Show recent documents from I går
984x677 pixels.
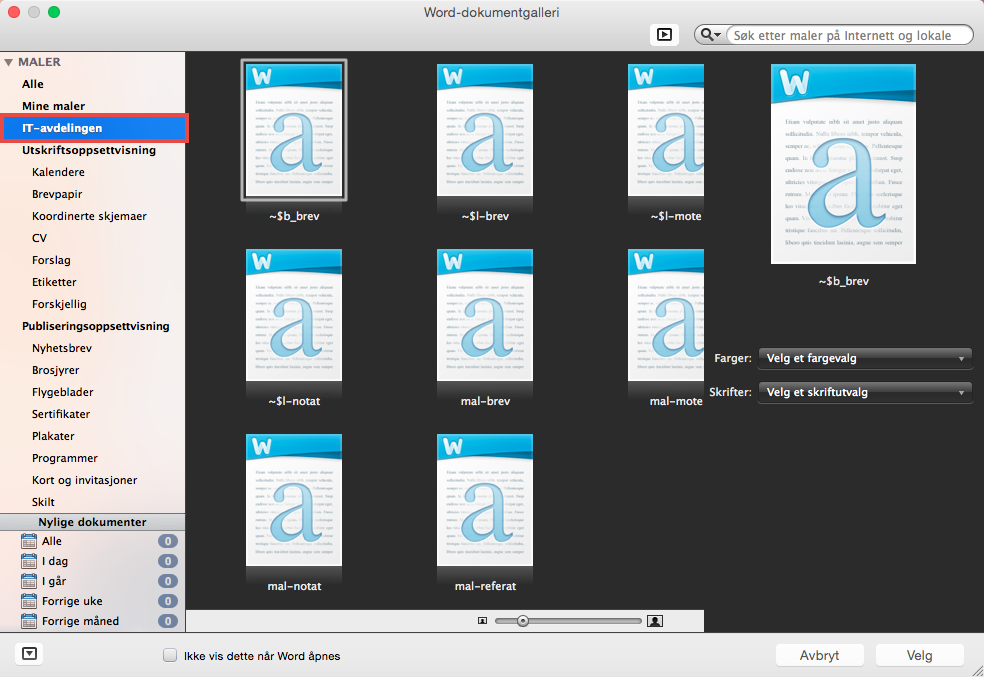pos(54,581)
